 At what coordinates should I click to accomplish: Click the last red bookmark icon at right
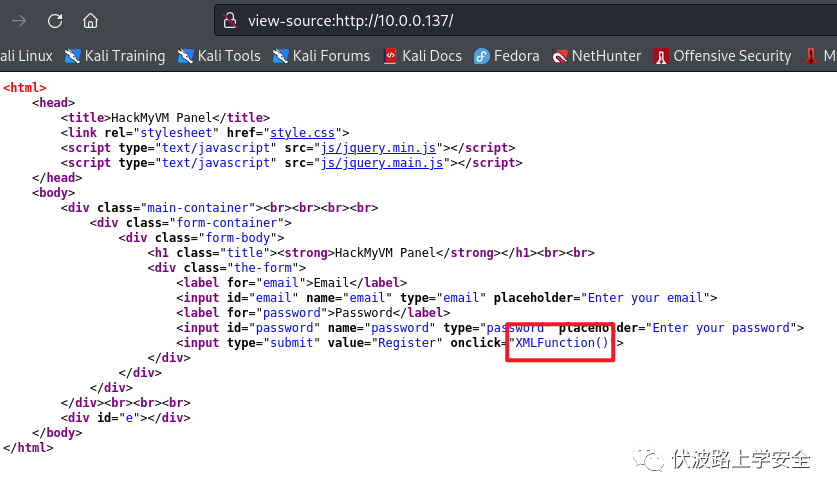tap(811, 56)
